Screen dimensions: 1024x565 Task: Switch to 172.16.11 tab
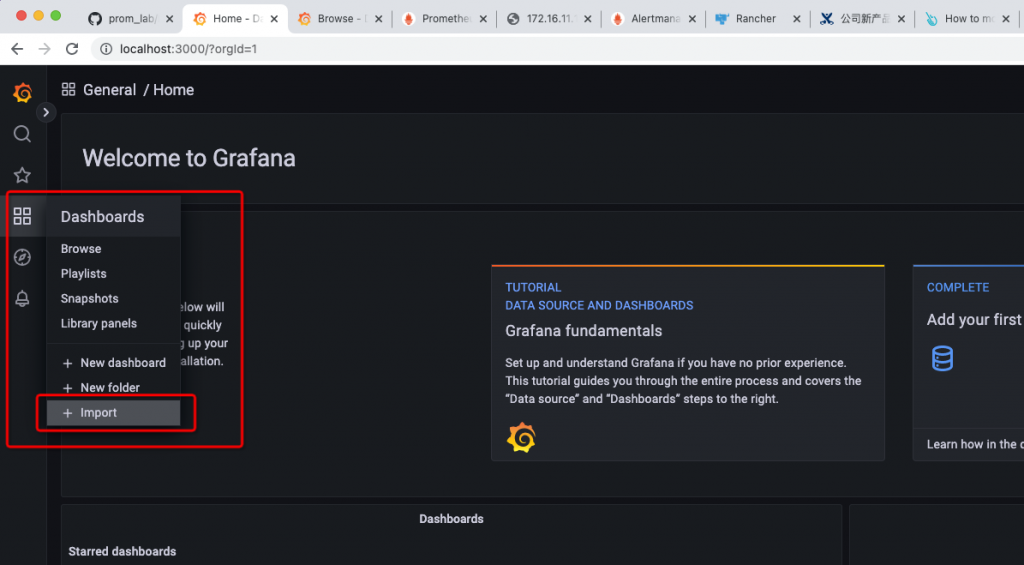(549, 19)
